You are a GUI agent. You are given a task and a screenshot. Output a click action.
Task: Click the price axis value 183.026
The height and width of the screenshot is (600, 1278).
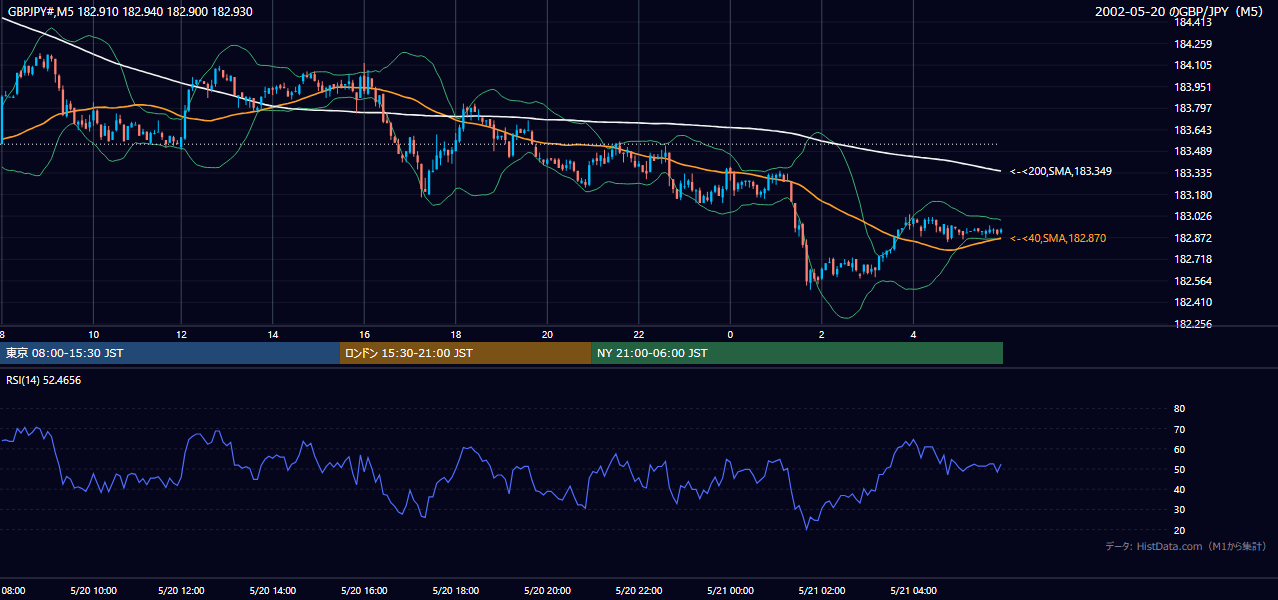pyautogui.click(x=1193, y=216)
